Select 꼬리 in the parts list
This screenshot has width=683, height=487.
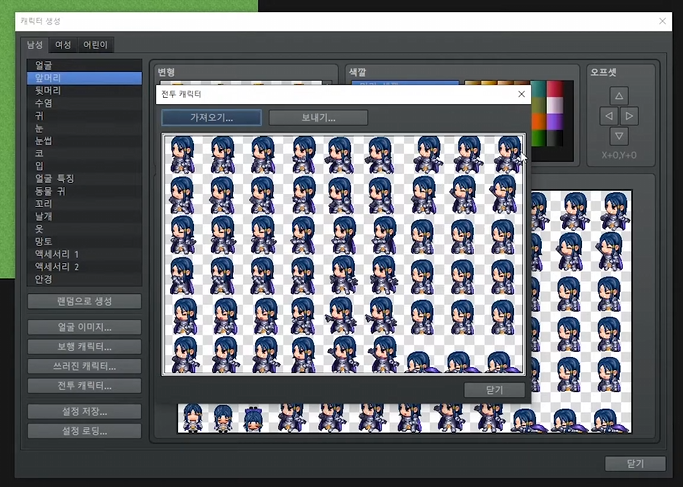[85, 204]
